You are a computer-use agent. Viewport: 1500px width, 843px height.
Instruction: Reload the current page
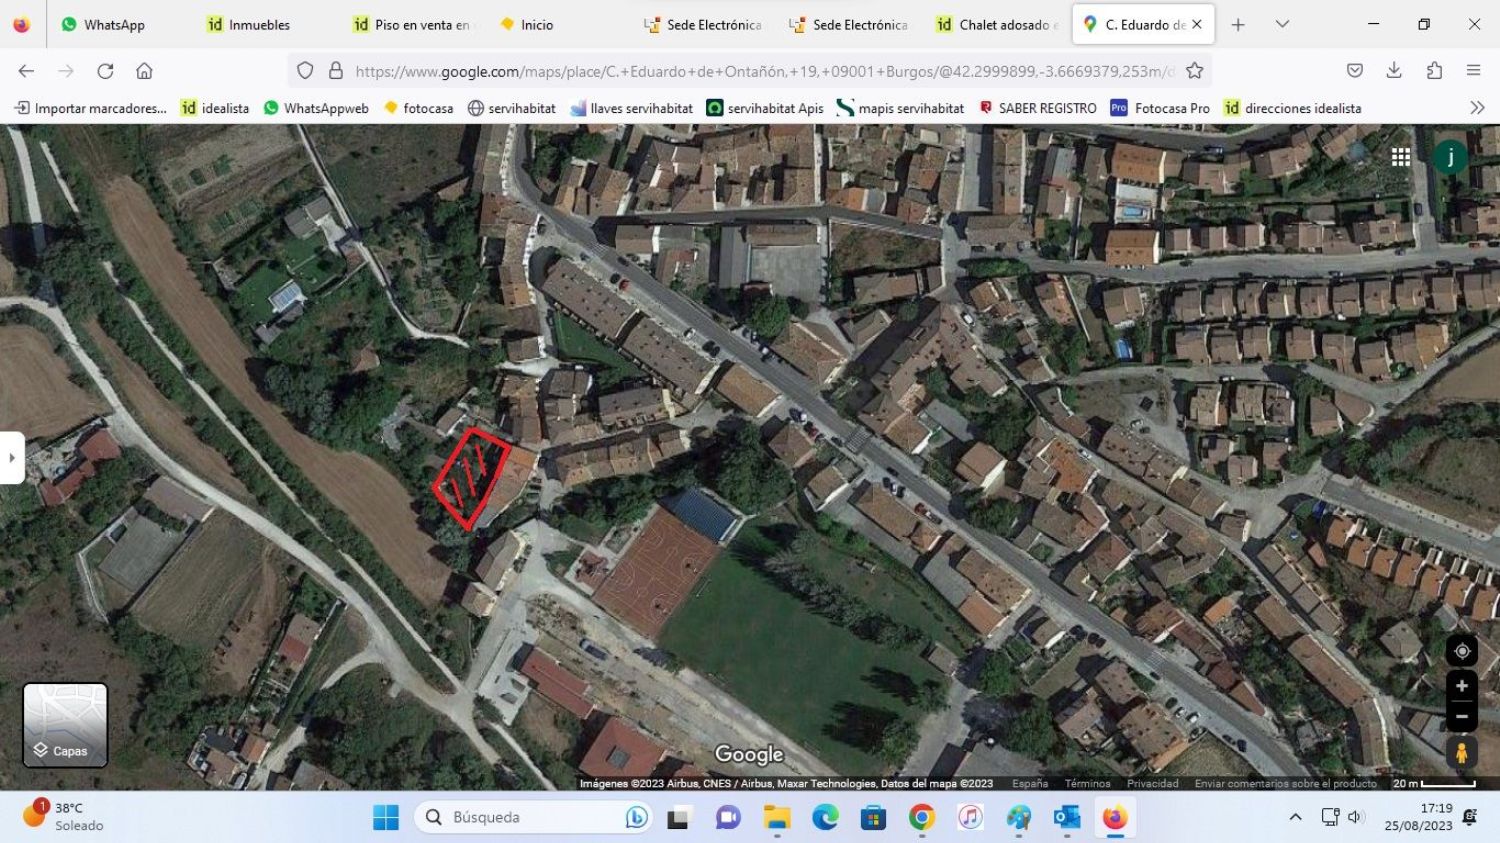coord(105,71)
